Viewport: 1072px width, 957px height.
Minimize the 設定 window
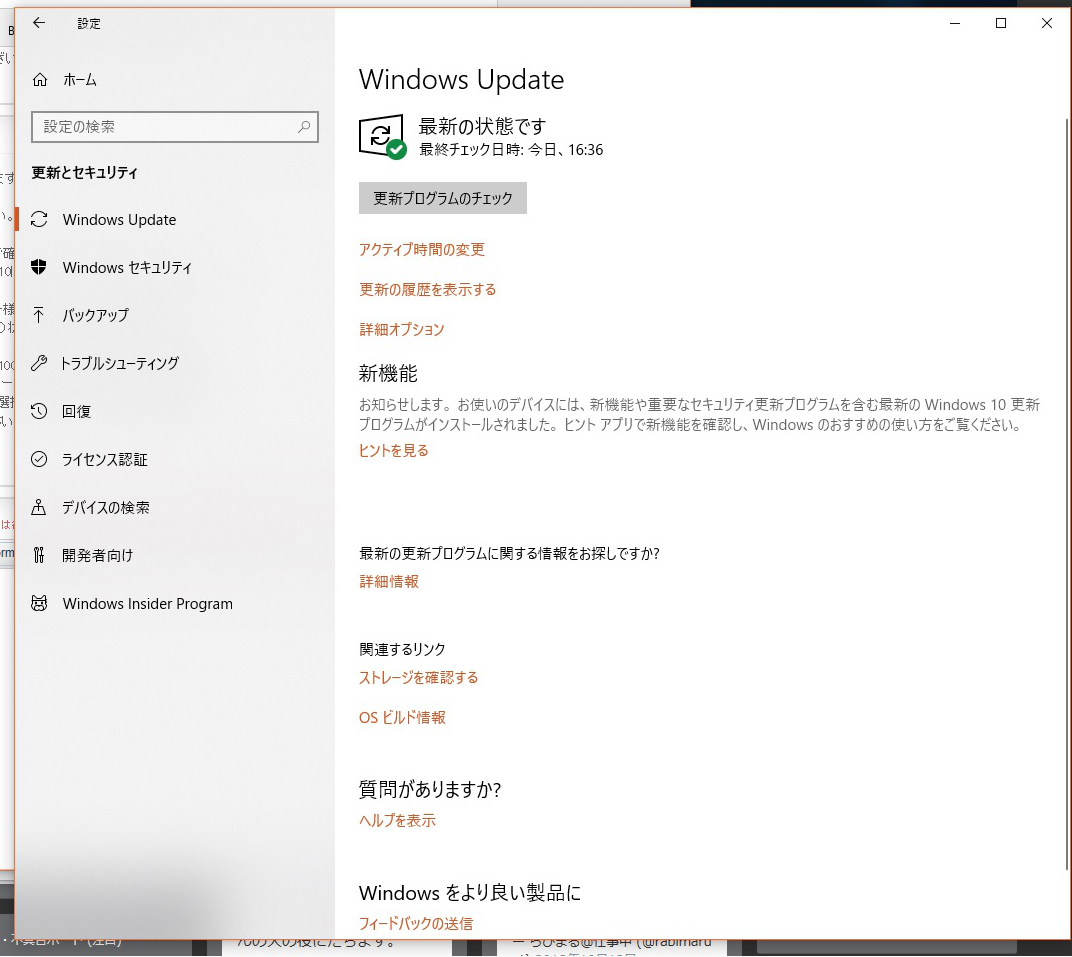click(955, 23)
